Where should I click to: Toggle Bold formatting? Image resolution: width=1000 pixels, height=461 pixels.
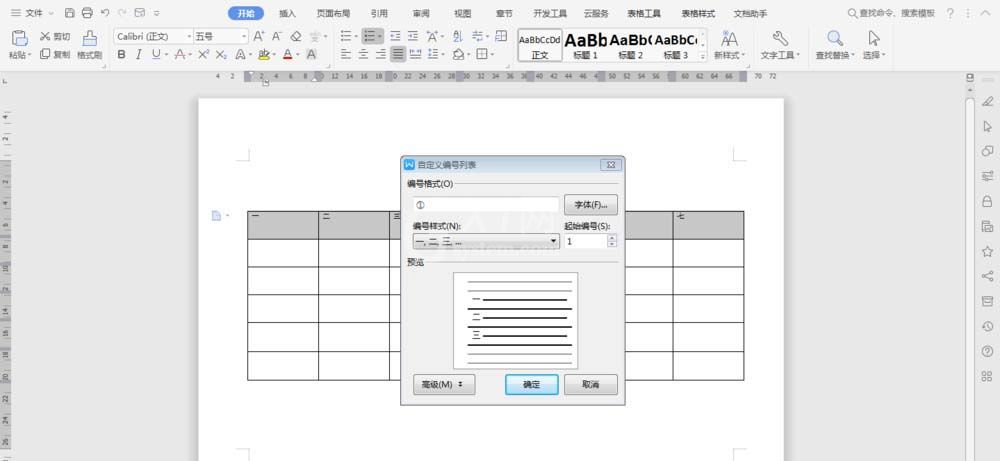click(x=122, y=55)
